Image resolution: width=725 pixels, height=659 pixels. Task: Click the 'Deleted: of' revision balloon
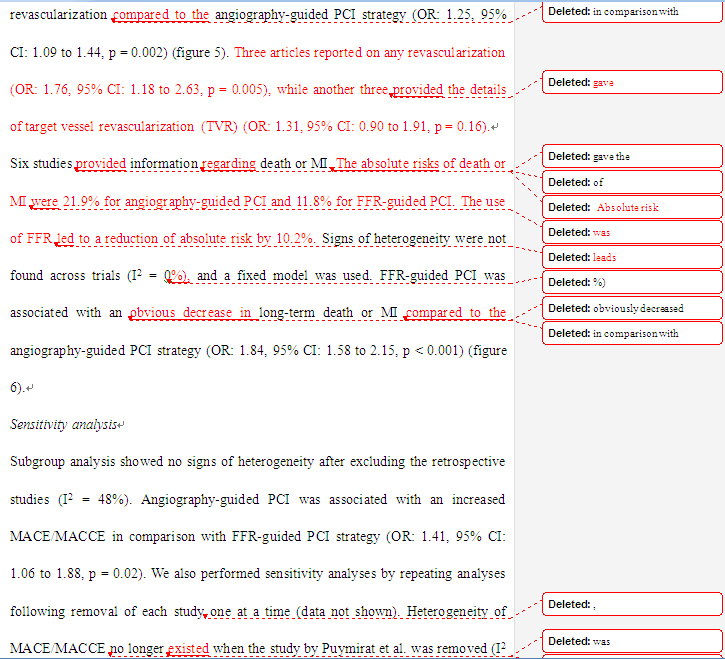pos(631,182)
